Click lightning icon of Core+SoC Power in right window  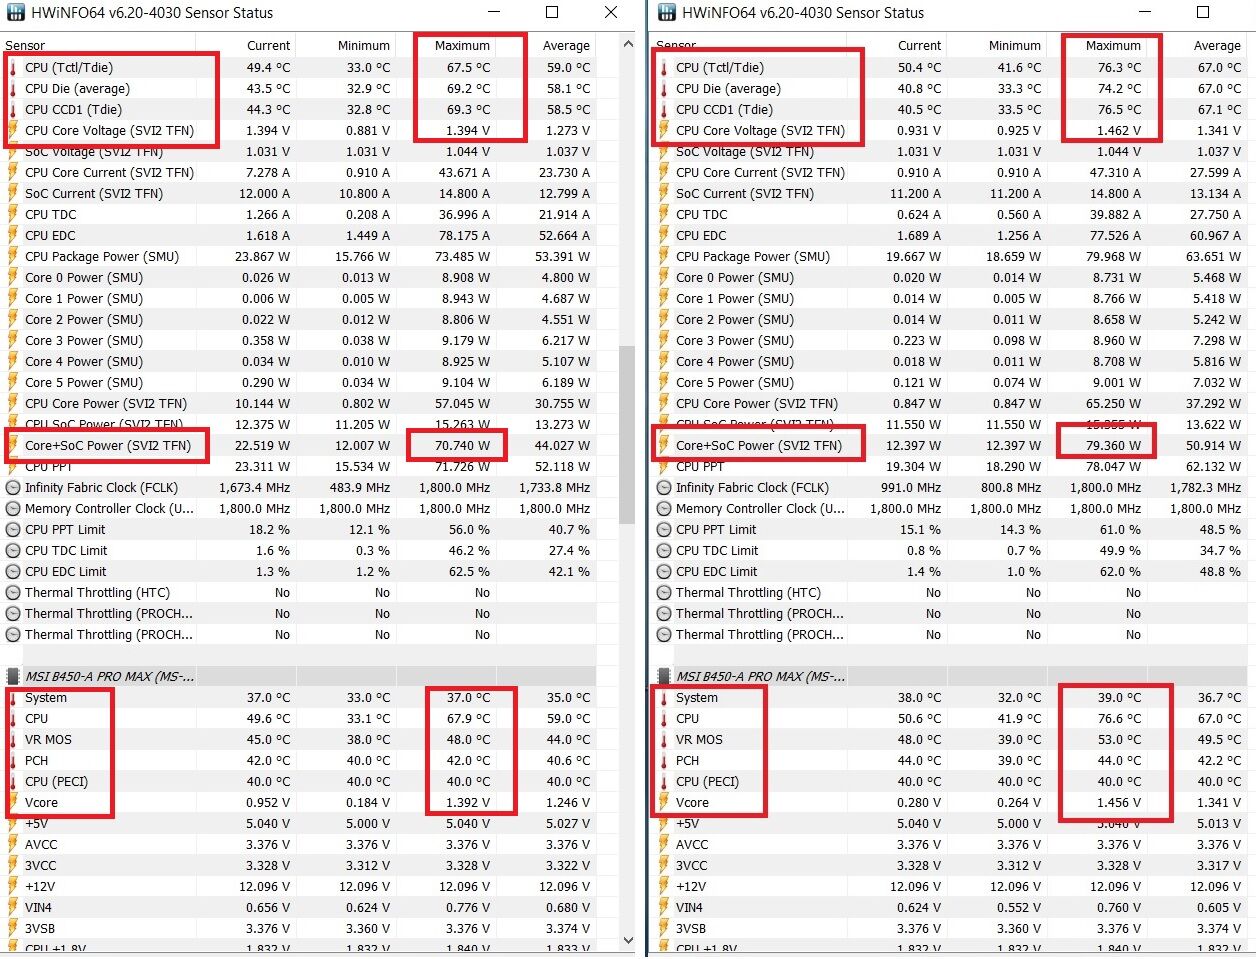point(664,446)
